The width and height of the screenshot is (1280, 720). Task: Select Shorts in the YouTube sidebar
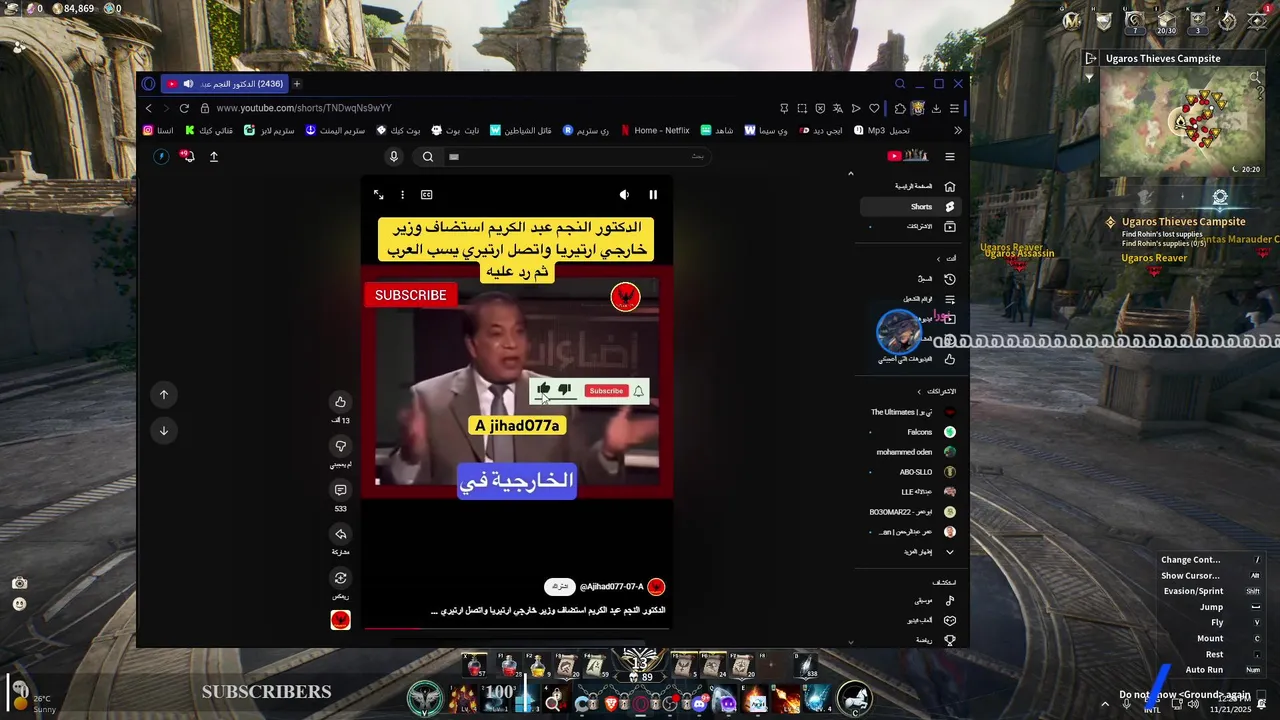pyautogui.click(x=910, y=207)
